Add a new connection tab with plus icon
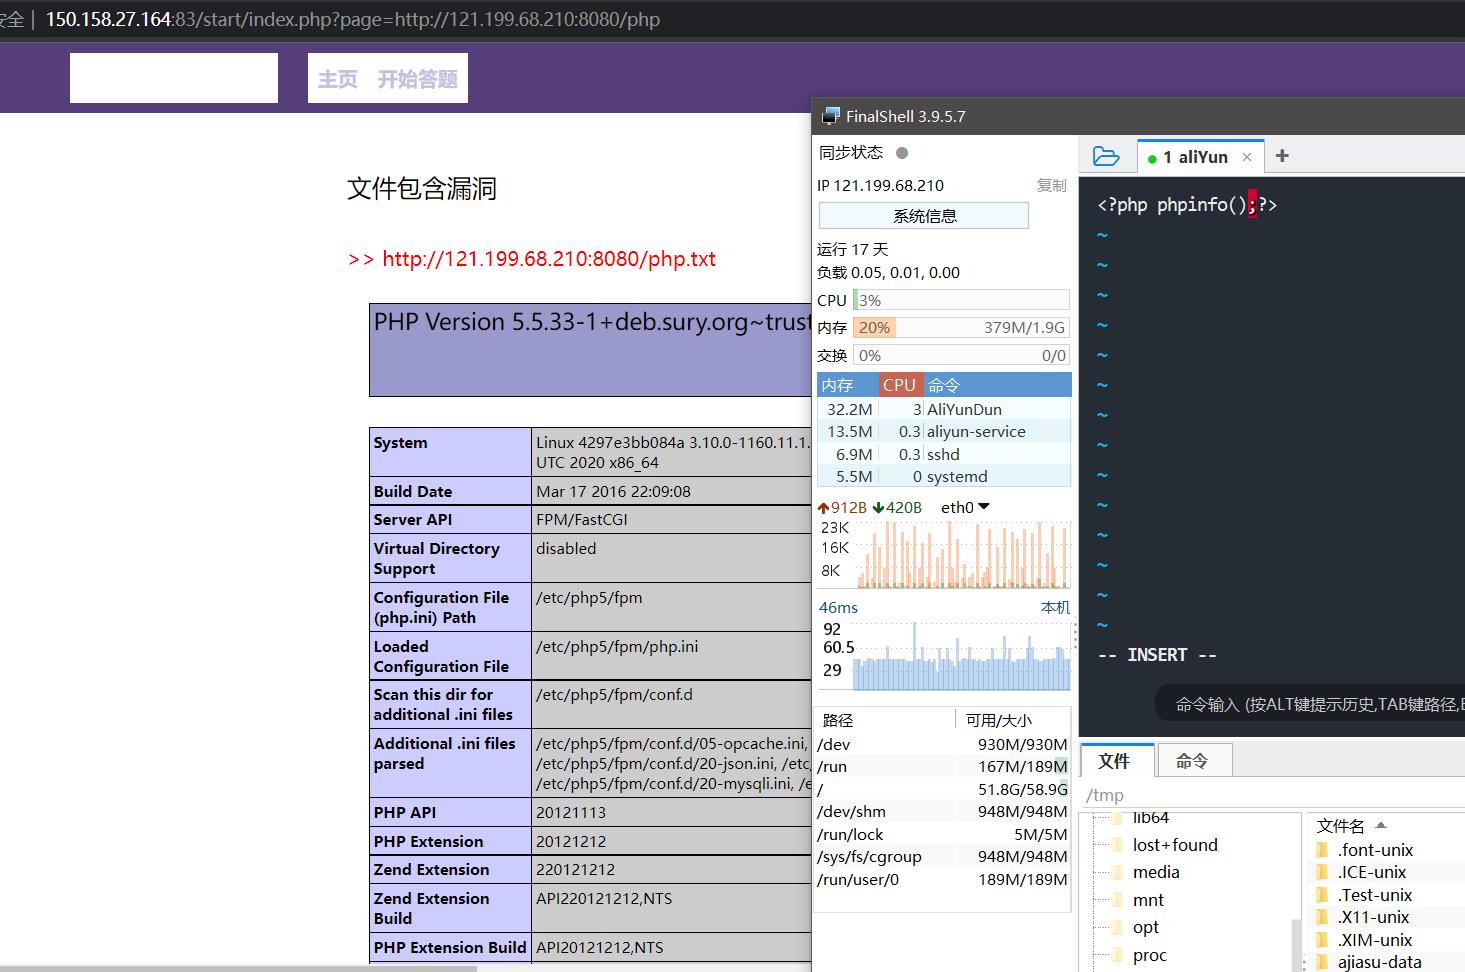1465x972 pixels. [1282, 156]
